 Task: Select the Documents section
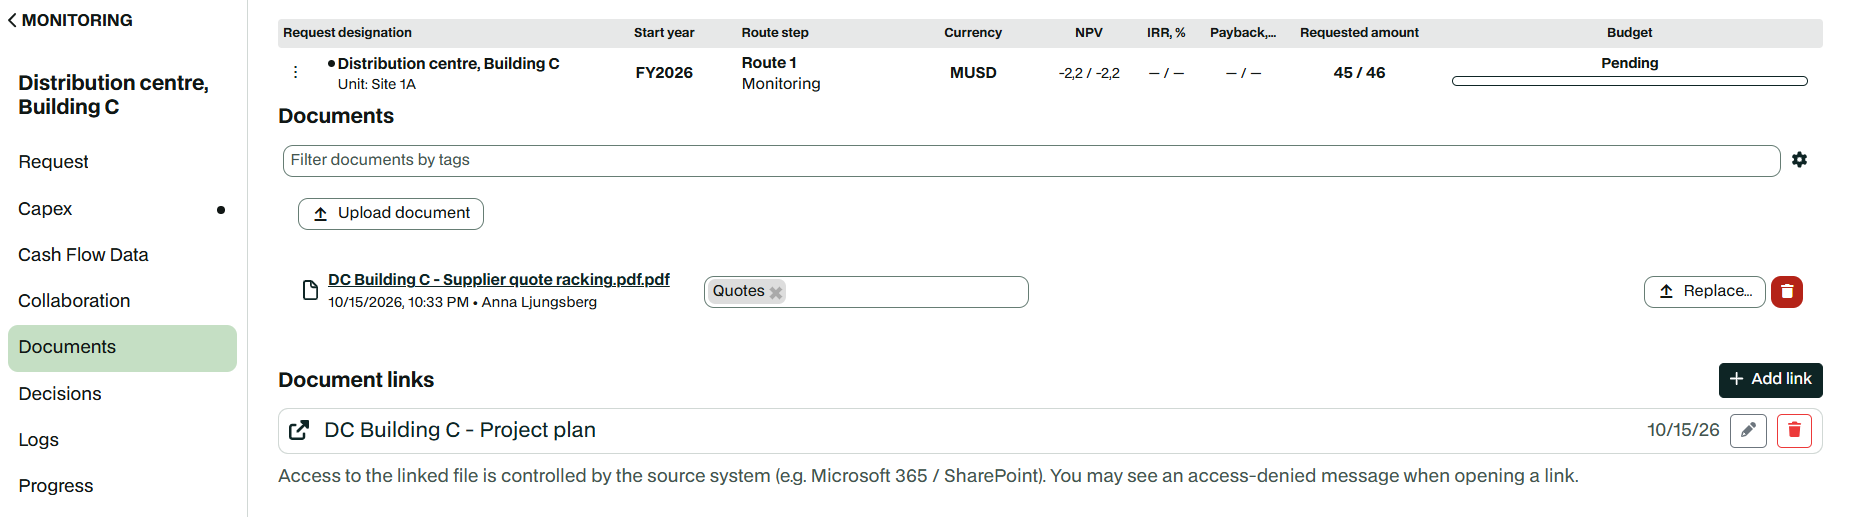tap(122, 348)
